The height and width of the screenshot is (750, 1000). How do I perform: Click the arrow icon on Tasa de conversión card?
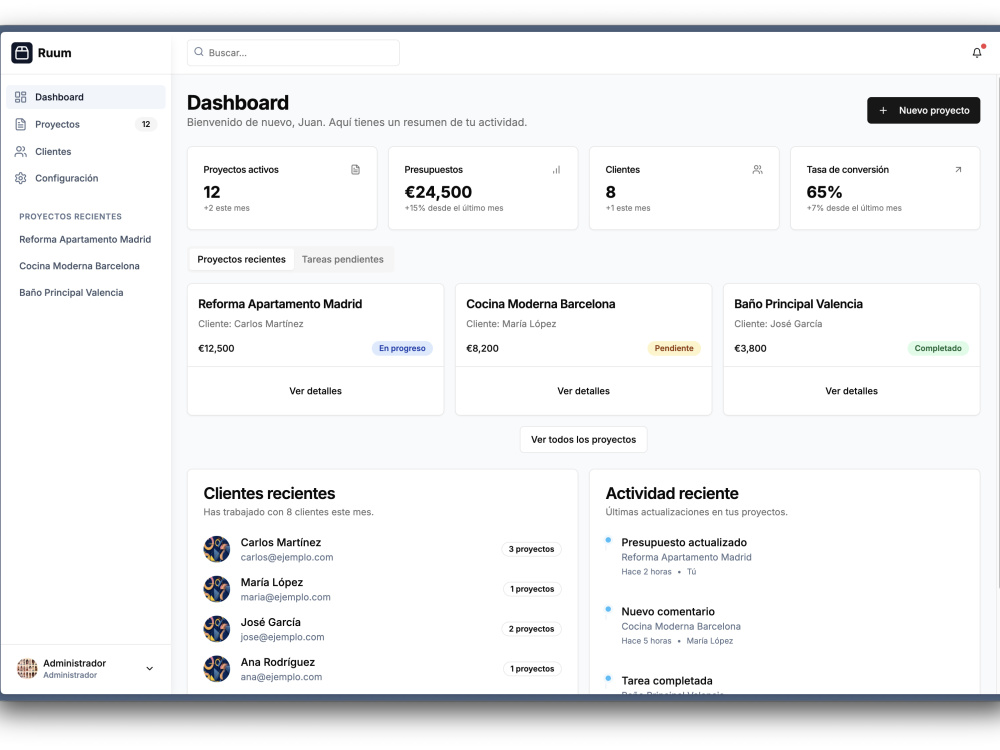(958, 170)
